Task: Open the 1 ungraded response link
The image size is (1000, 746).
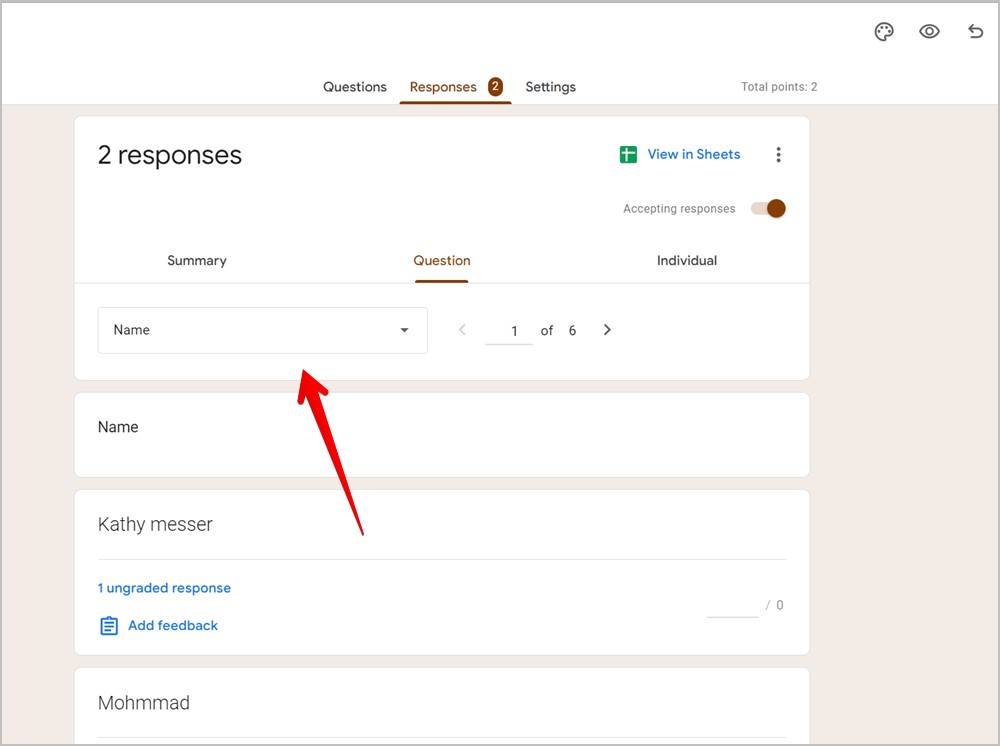Action: (x=165, y=588)
